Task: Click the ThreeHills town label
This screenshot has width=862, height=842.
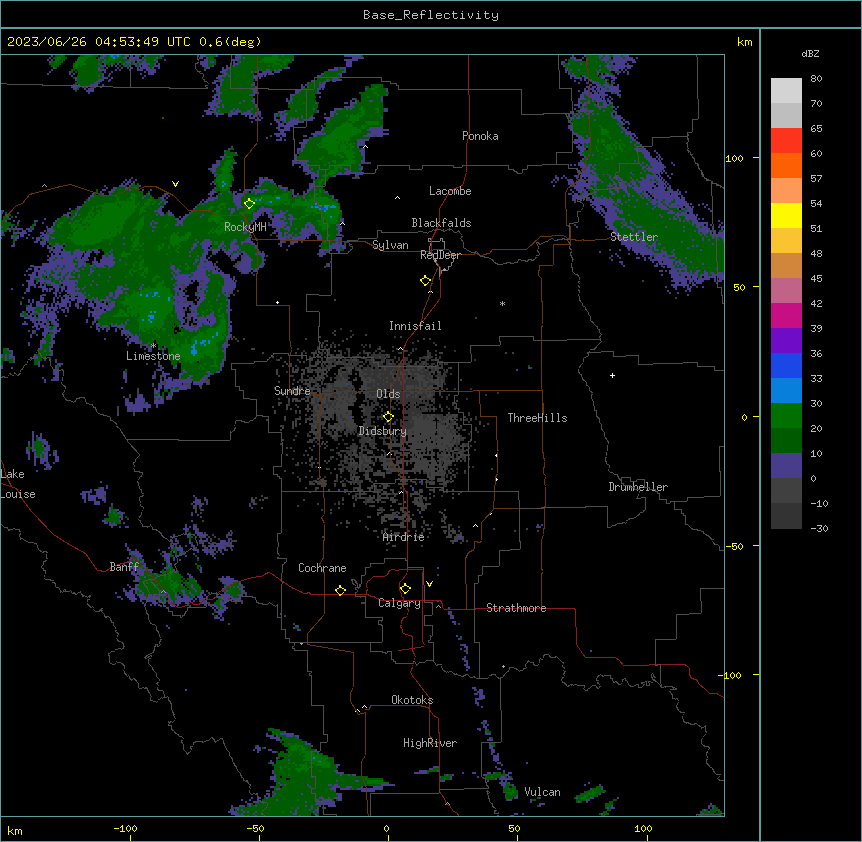Action: [x=537, y=418]
